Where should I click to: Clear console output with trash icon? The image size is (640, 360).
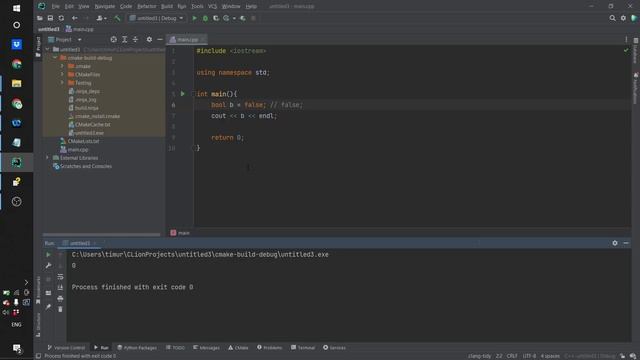pyautogui.click(x=60, y=309)
